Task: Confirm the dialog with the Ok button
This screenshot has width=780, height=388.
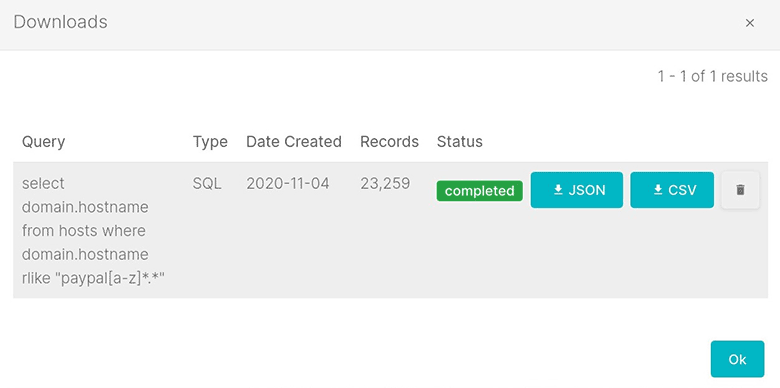Action: (737, 359)
